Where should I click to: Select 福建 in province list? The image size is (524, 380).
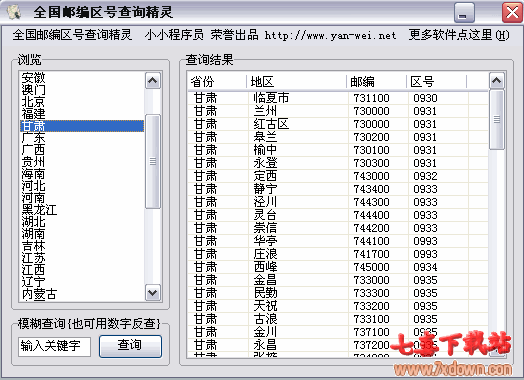point(82,114)
